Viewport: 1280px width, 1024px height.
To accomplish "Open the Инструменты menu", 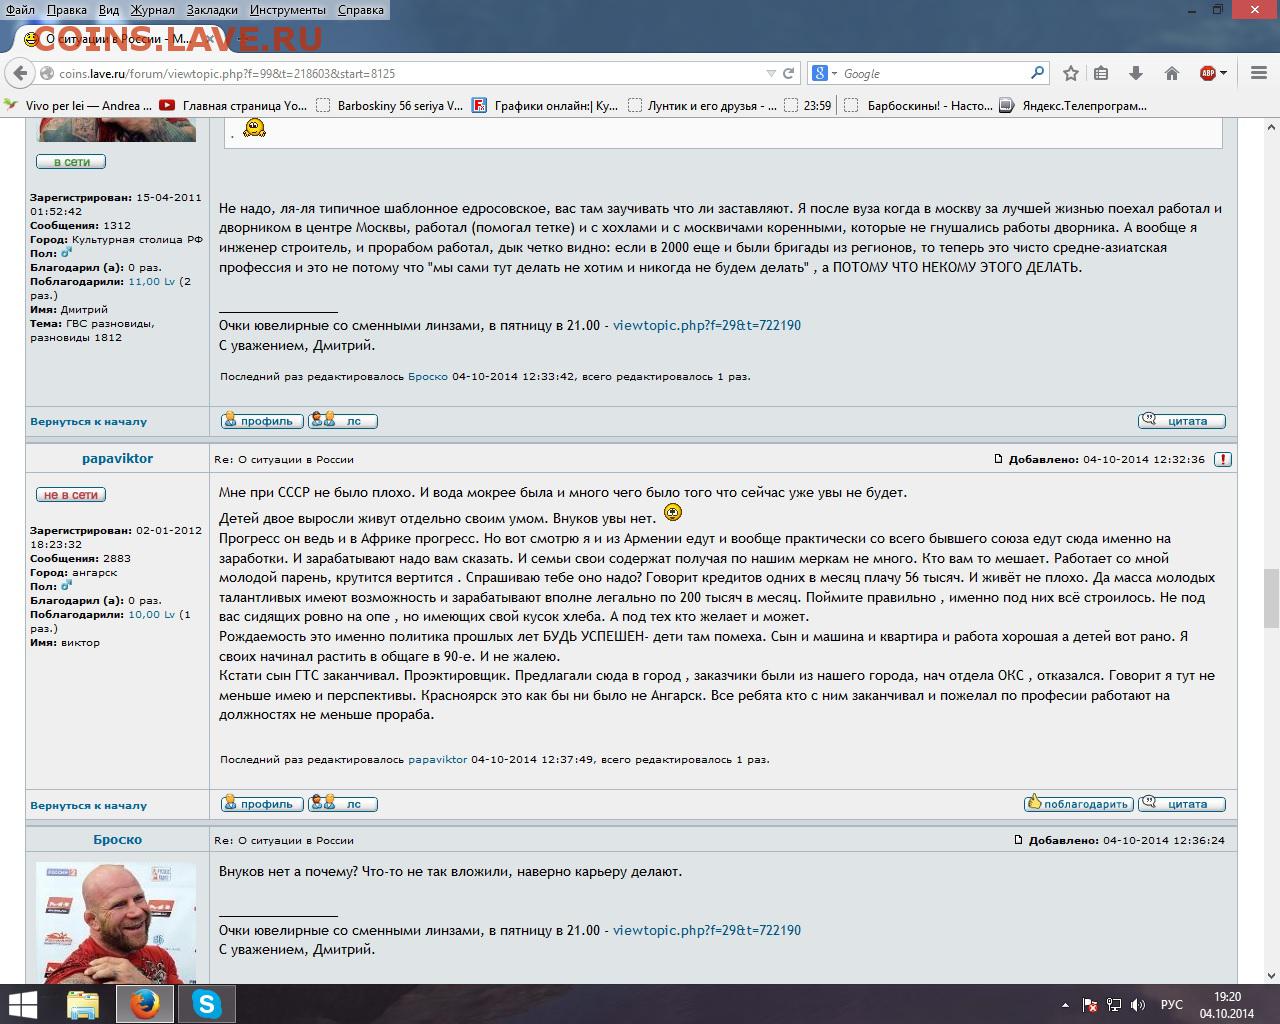I will coord(287,10).
